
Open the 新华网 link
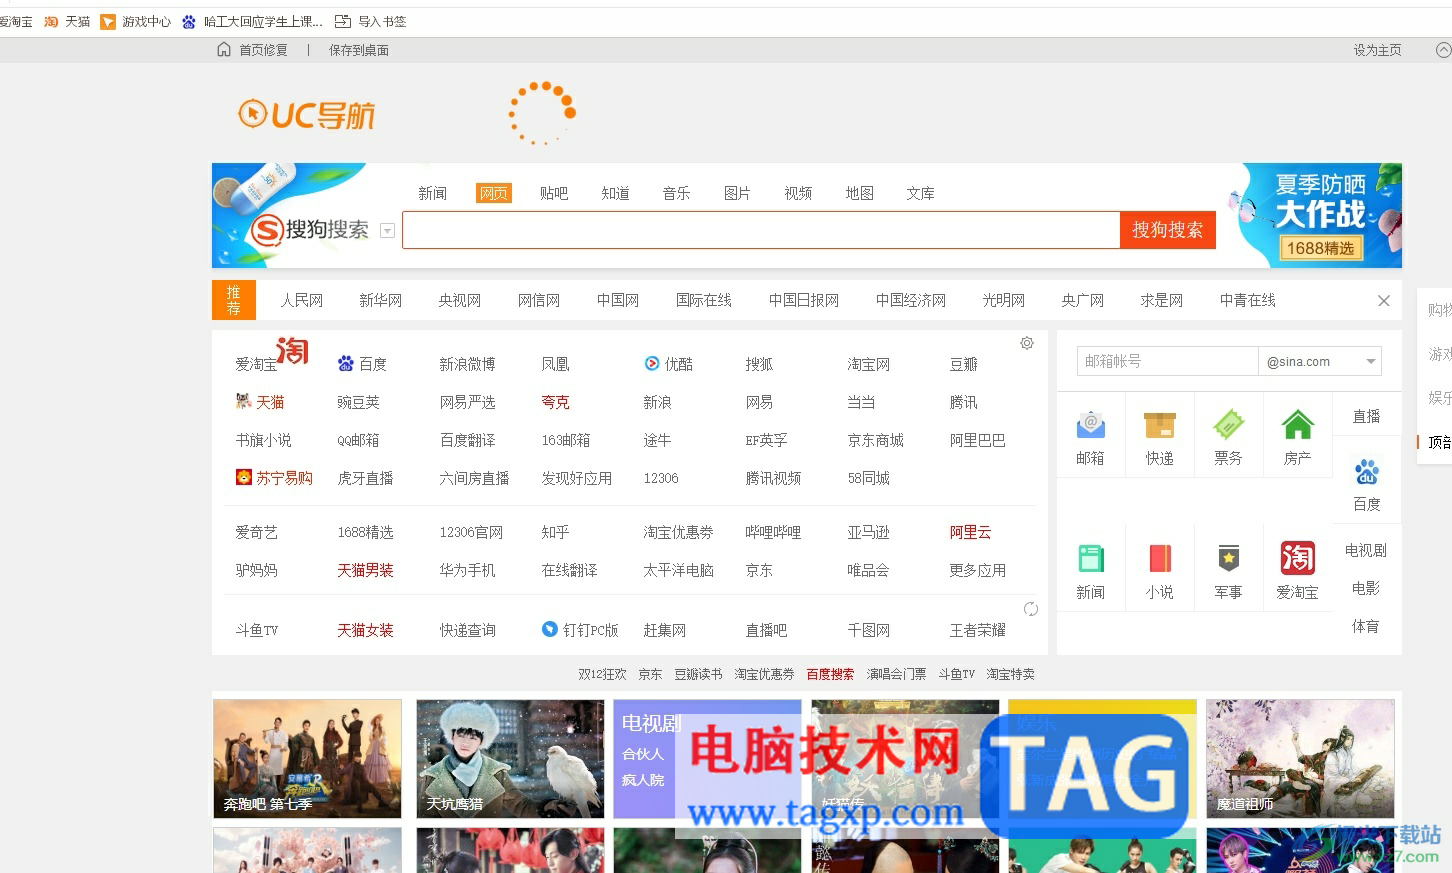[380, 300]
